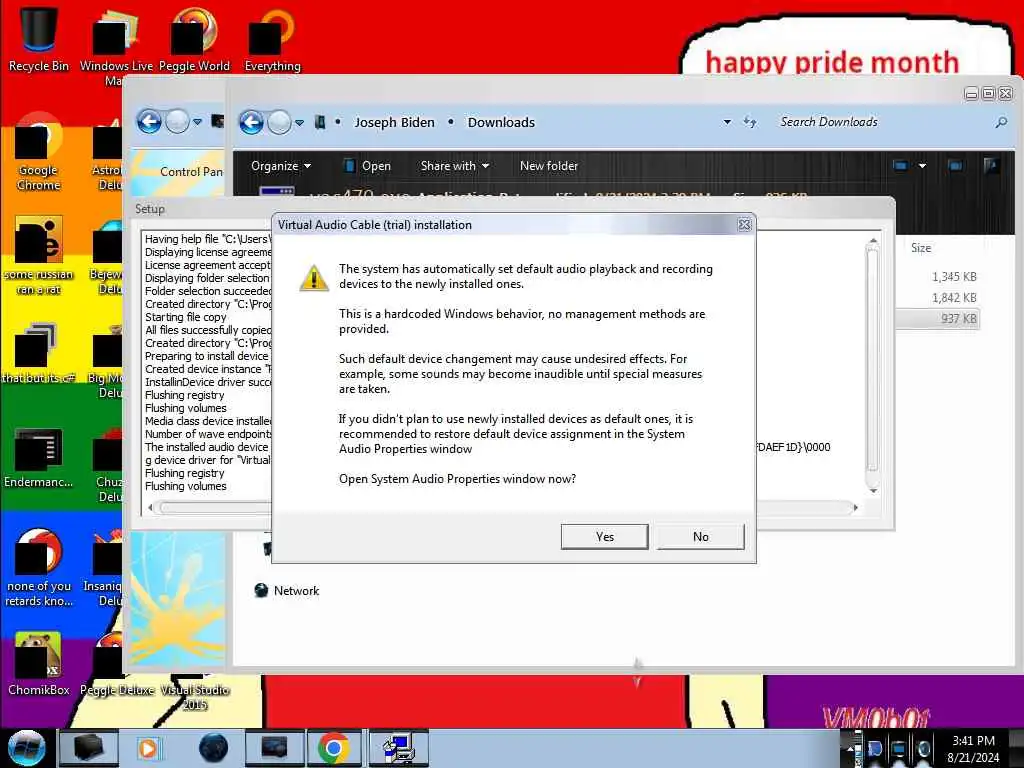Click the search magnifier icon

pyautogui.click(x=1000, y=122)
